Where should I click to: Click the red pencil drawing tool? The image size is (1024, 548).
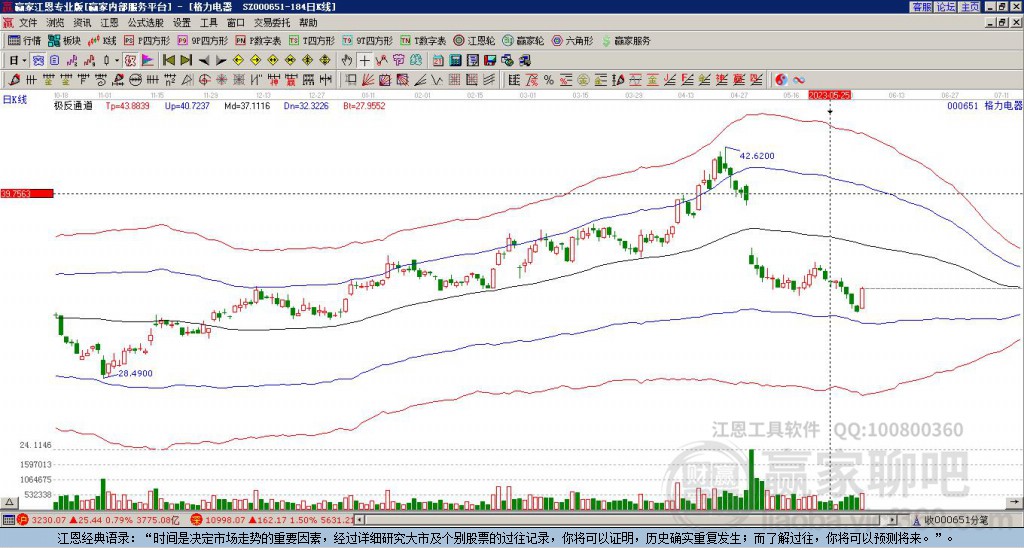click(x=13, y=80)
